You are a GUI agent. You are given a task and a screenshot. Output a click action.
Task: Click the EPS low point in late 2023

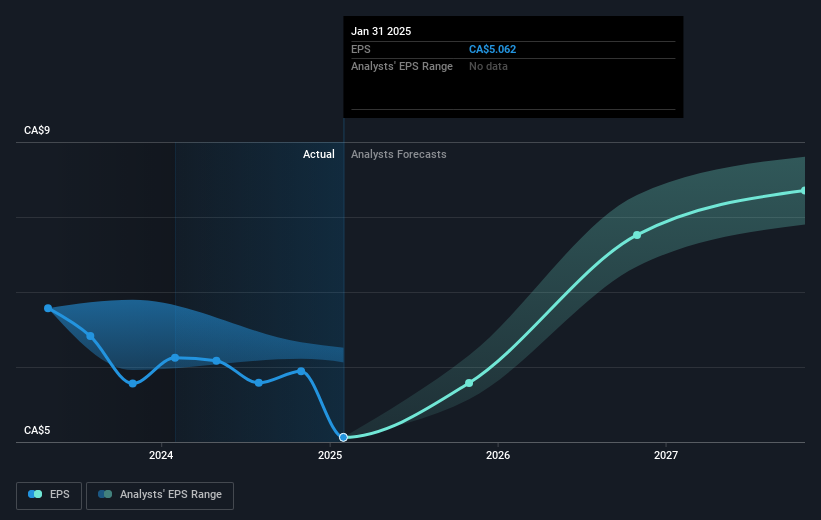point(132,384)
